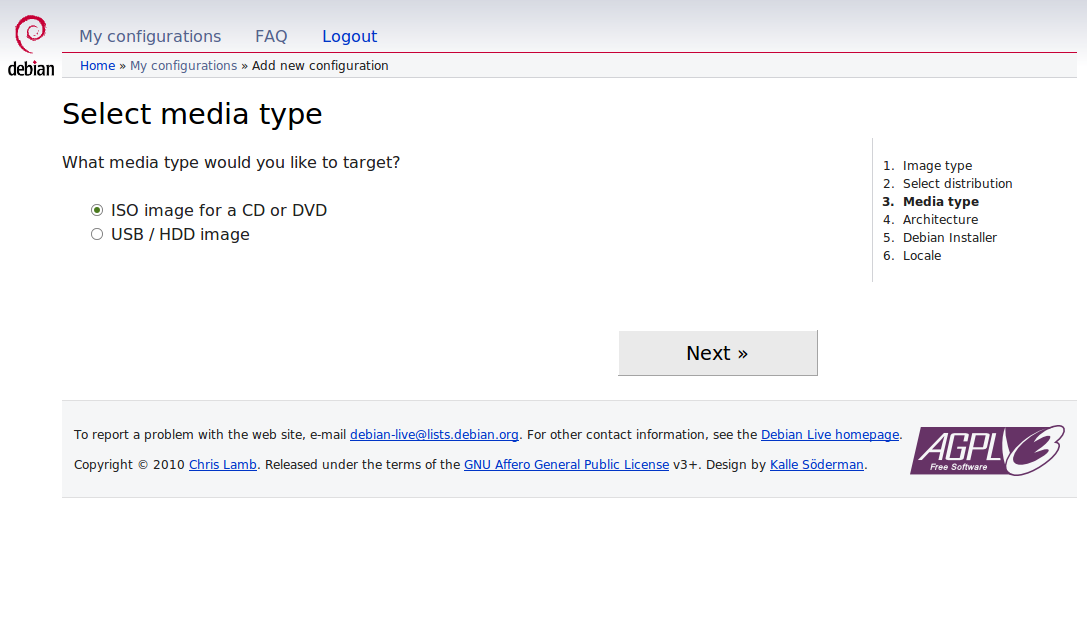1087x629 pixels.
Task: Click Logout in the top navigation
Action: pyautogui.click(x=349, y=36)
